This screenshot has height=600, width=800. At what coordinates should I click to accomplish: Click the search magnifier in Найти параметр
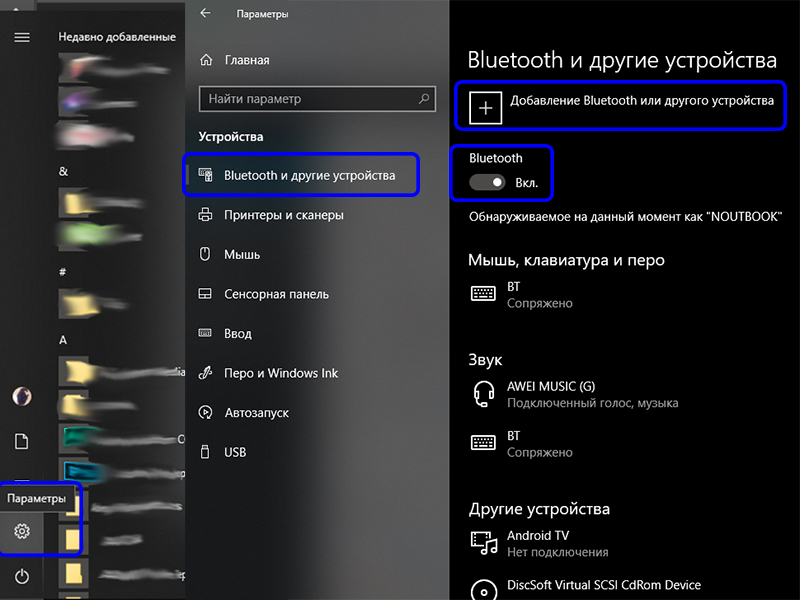click(424, 99)
